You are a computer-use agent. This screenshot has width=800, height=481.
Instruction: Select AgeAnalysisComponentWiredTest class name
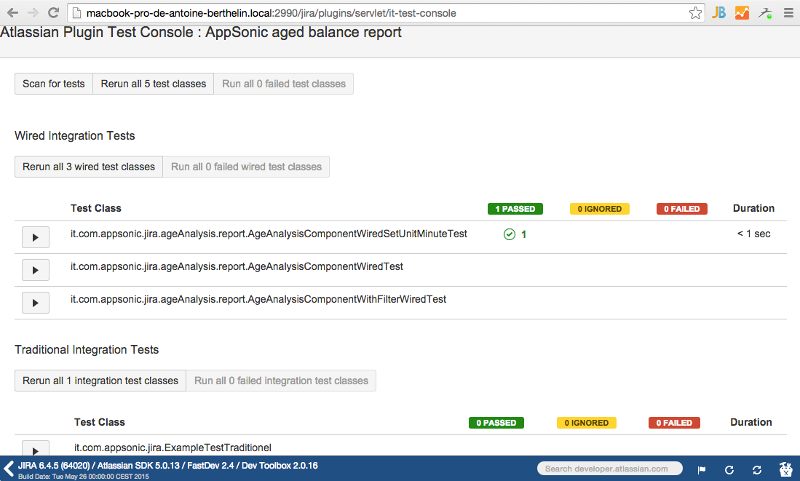[237, 266]
